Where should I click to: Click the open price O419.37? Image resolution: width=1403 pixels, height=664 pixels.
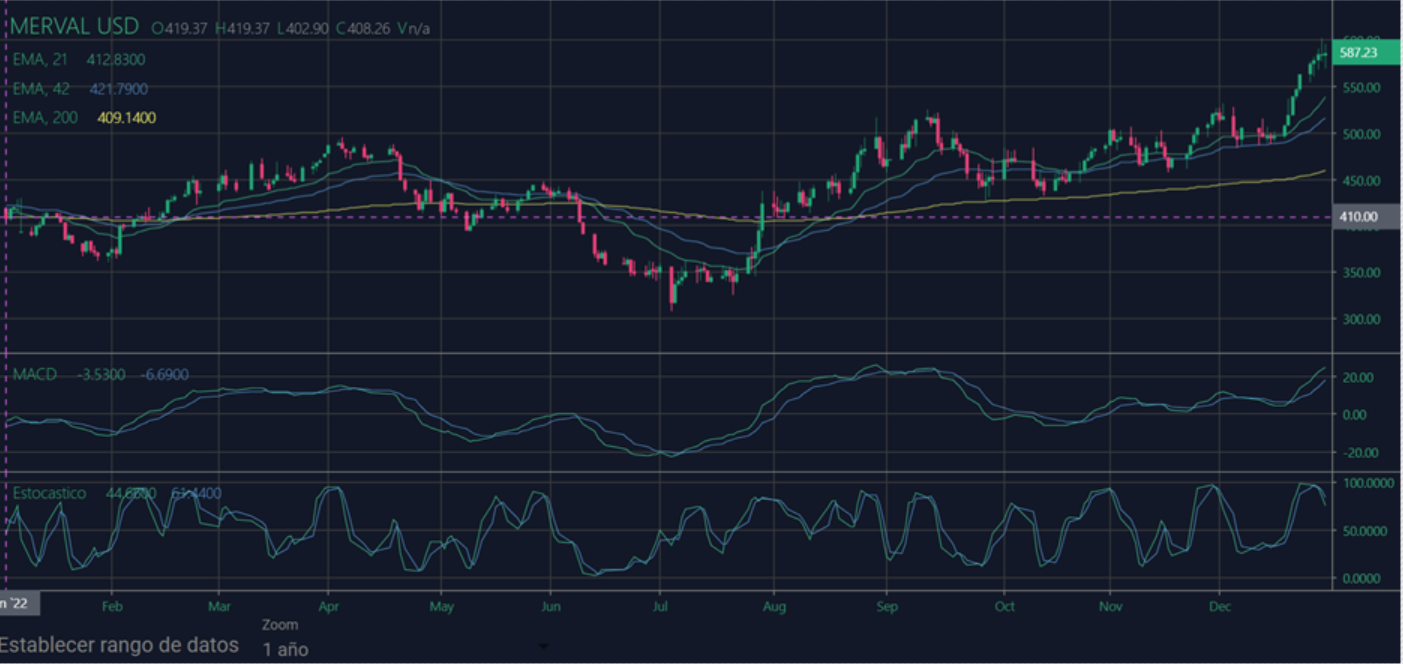coord(181,28)
